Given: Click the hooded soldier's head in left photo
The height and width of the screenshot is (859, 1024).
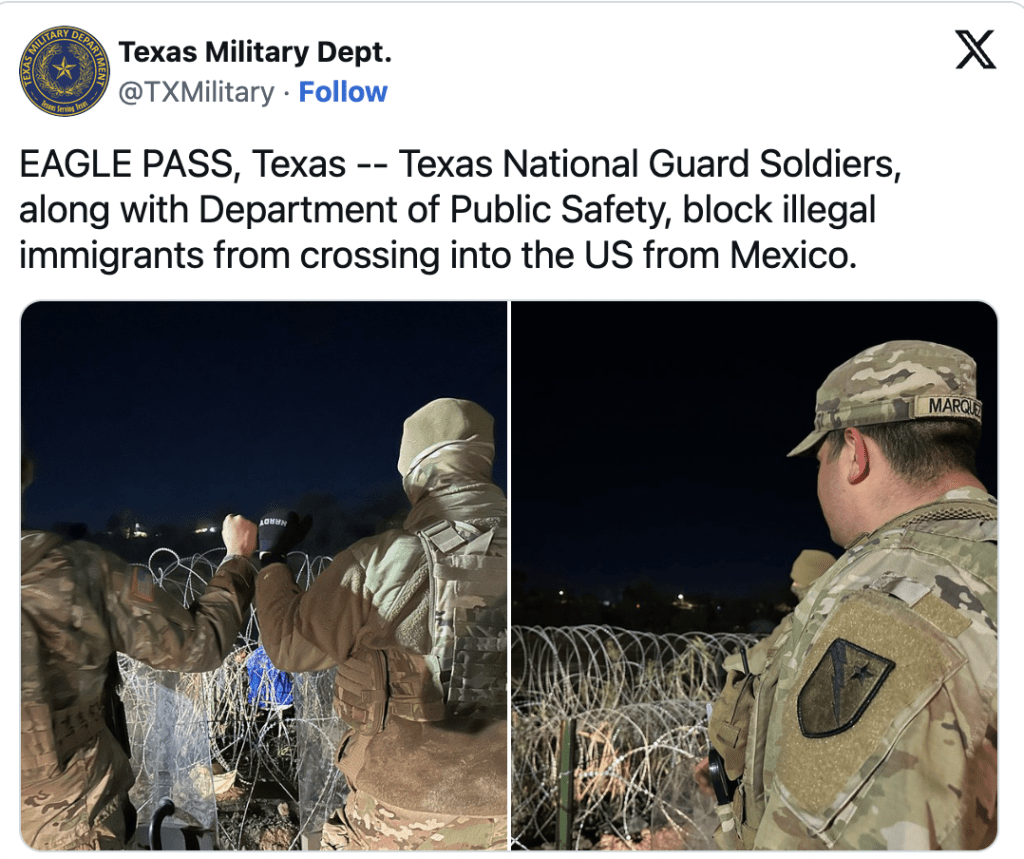Looking at the screenshot, I should pyautogui.click(x=446, y=447).
